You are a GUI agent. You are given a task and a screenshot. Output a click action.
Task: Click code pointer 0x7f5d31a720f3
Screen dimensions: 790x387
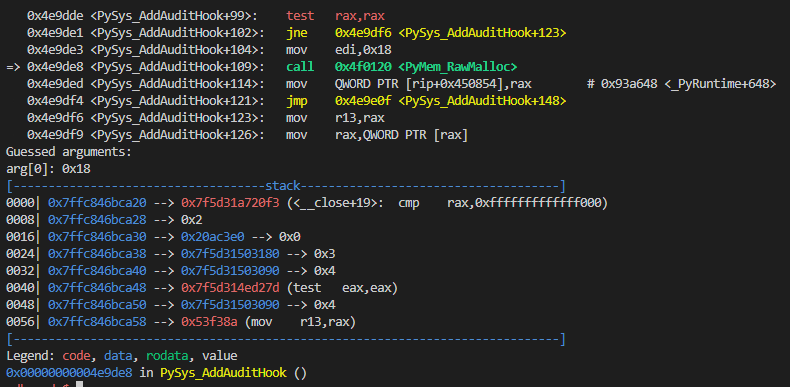230,203
